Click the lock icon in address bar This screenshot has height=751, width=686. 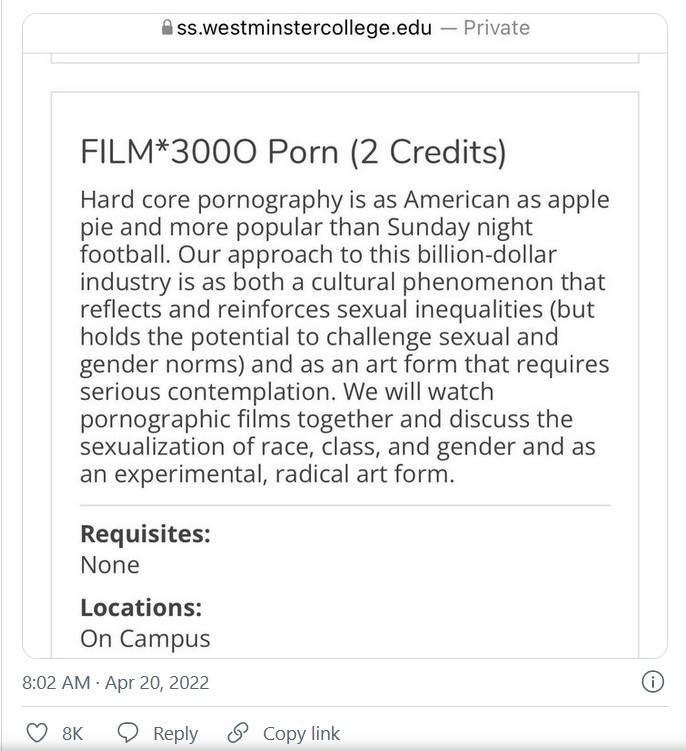coord(167,27)
